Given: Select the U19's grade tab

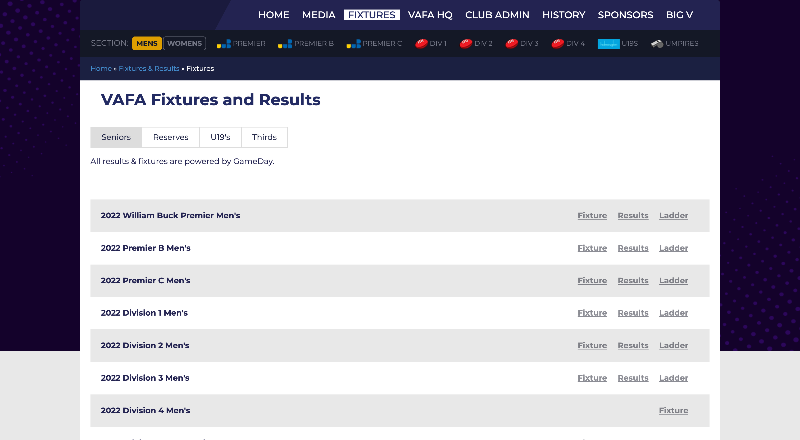Looking at the screenshot, I should (x=220, y=137).
